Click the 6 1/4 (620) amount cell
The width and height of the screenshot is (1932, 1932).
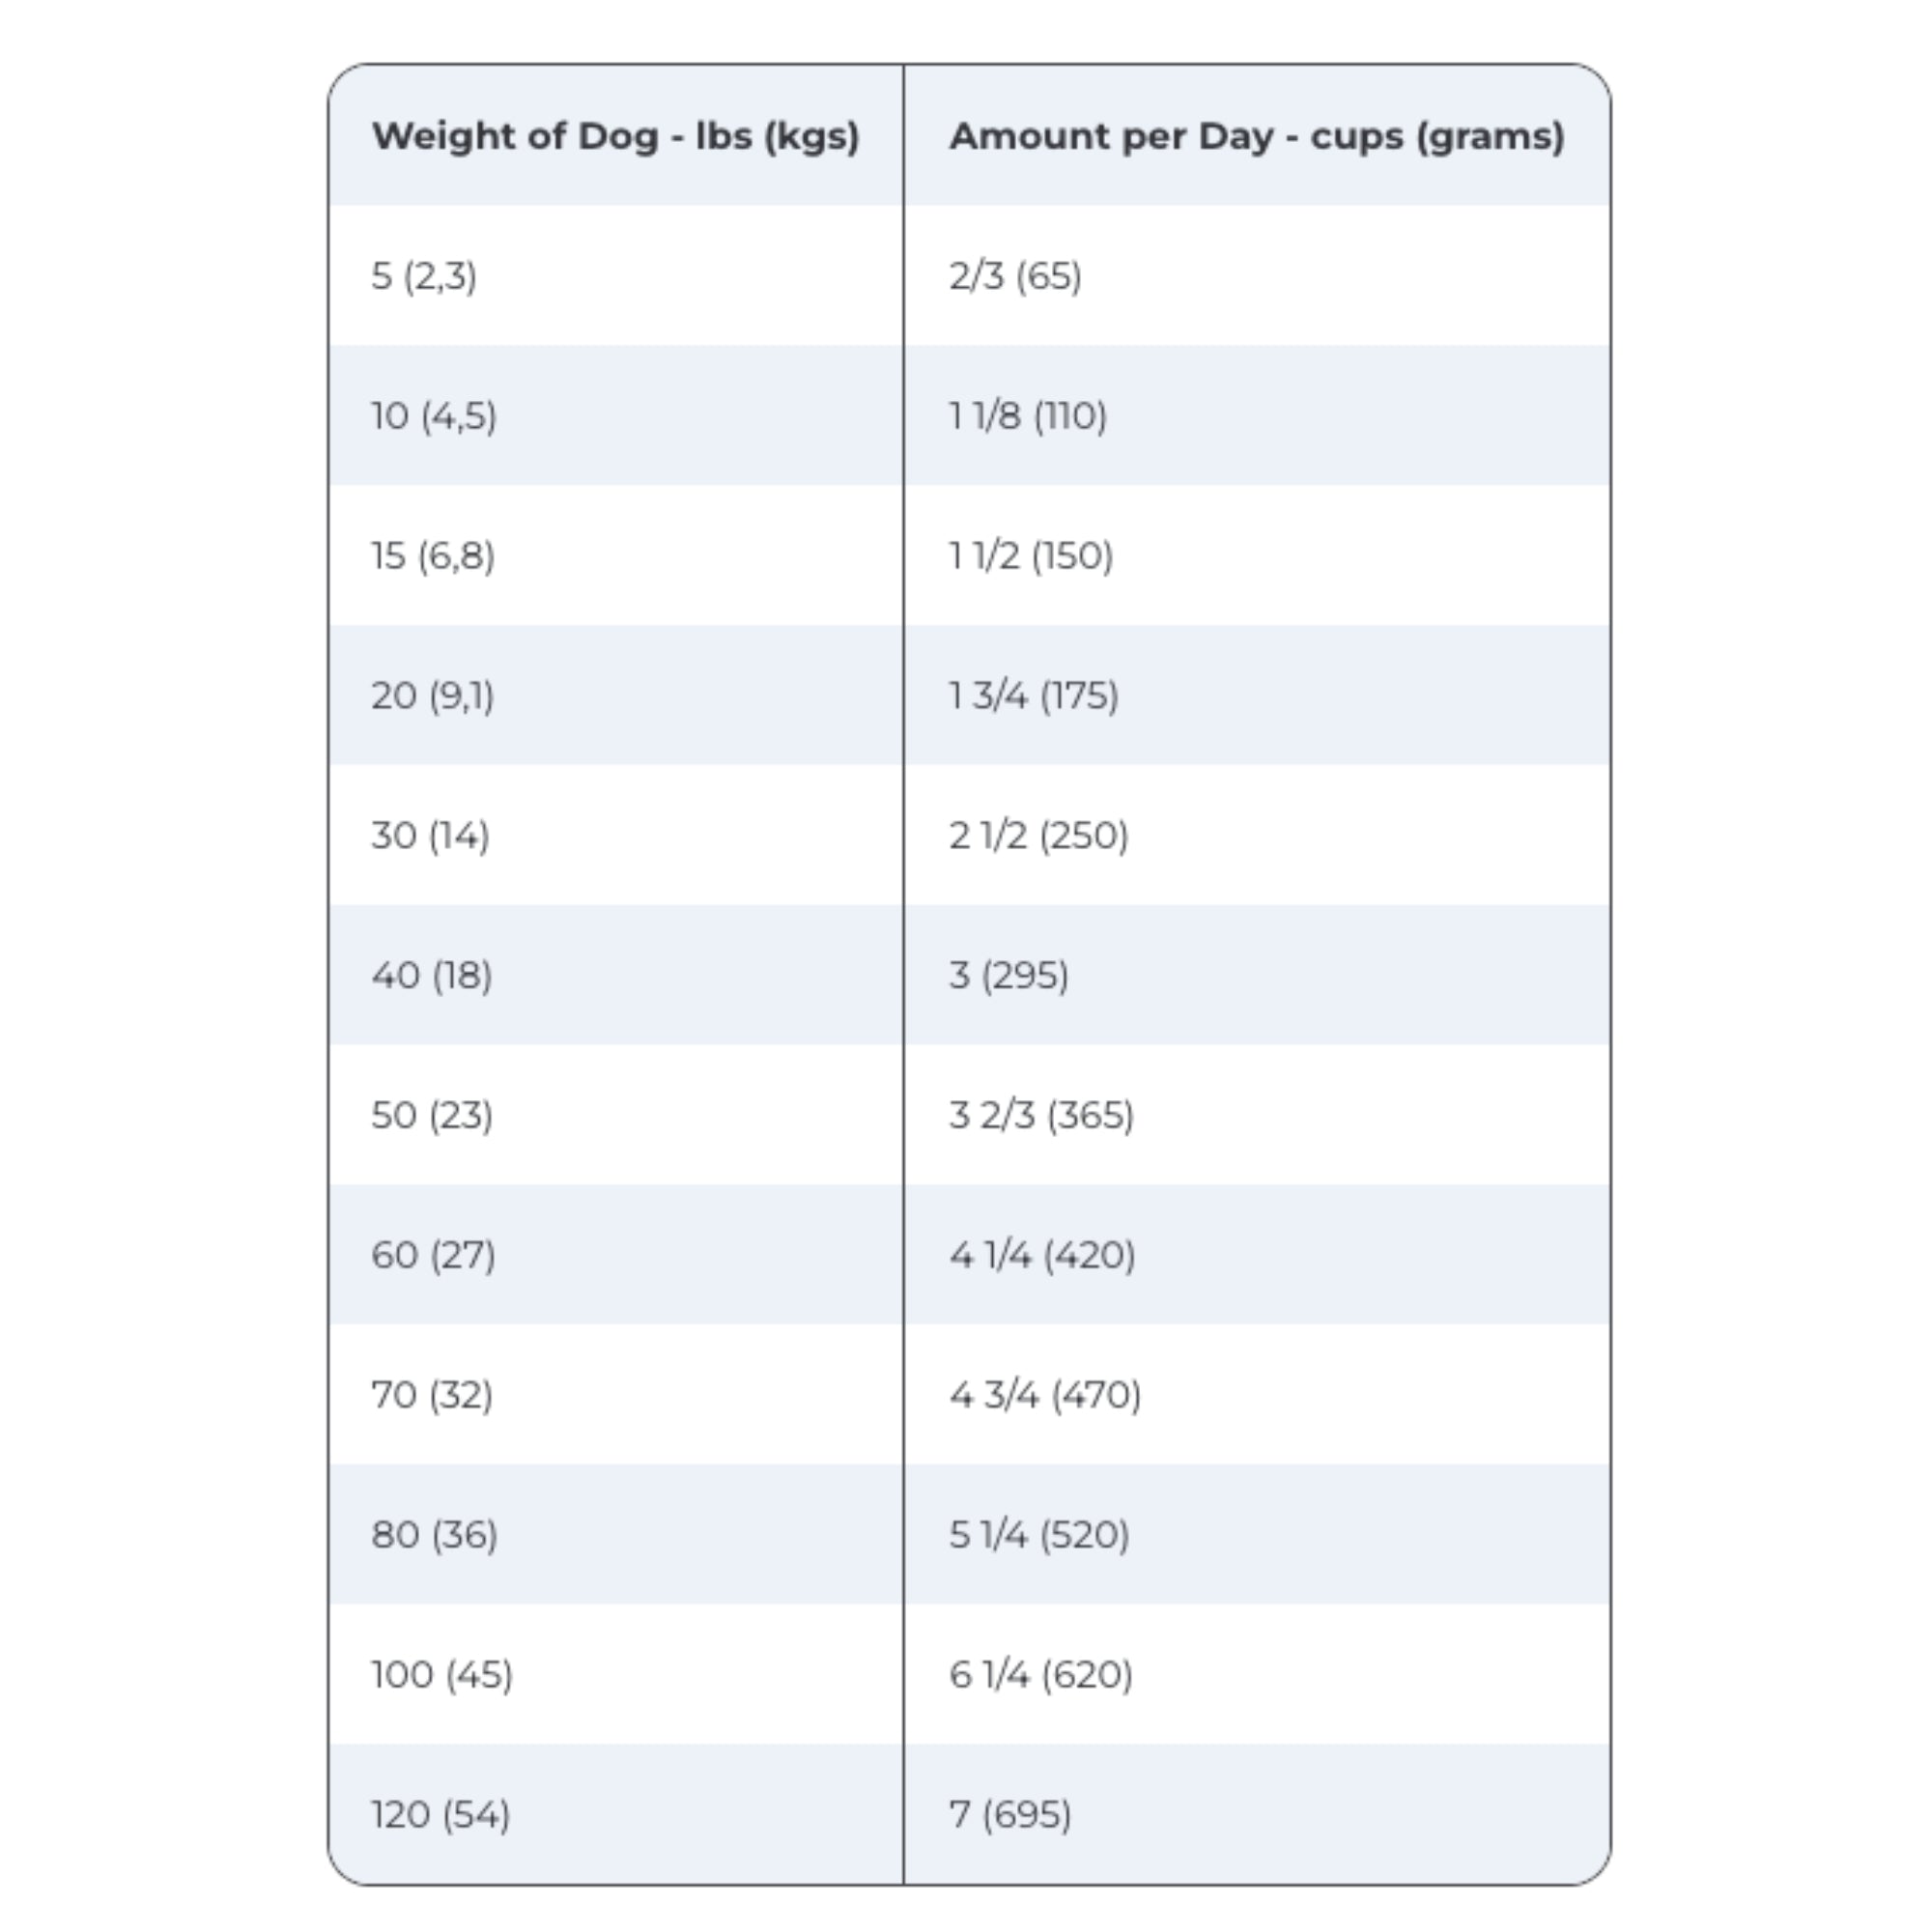tap(1041, 1676)
